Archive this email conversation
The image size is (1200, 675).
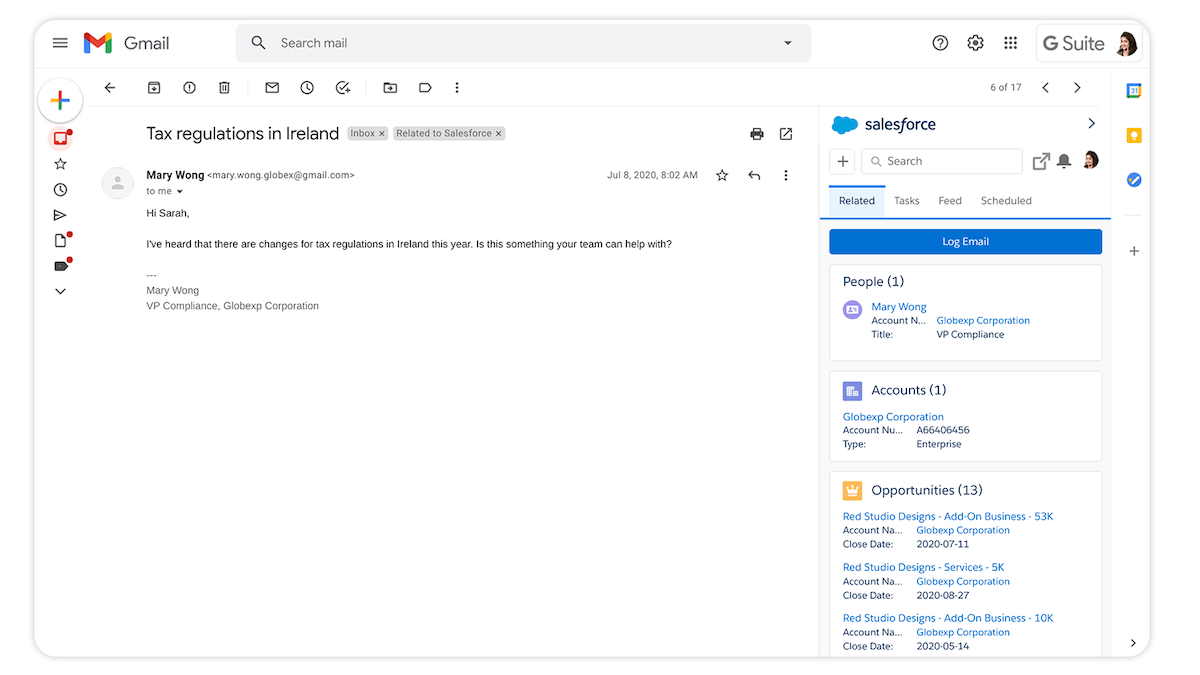tap(154, 88)
